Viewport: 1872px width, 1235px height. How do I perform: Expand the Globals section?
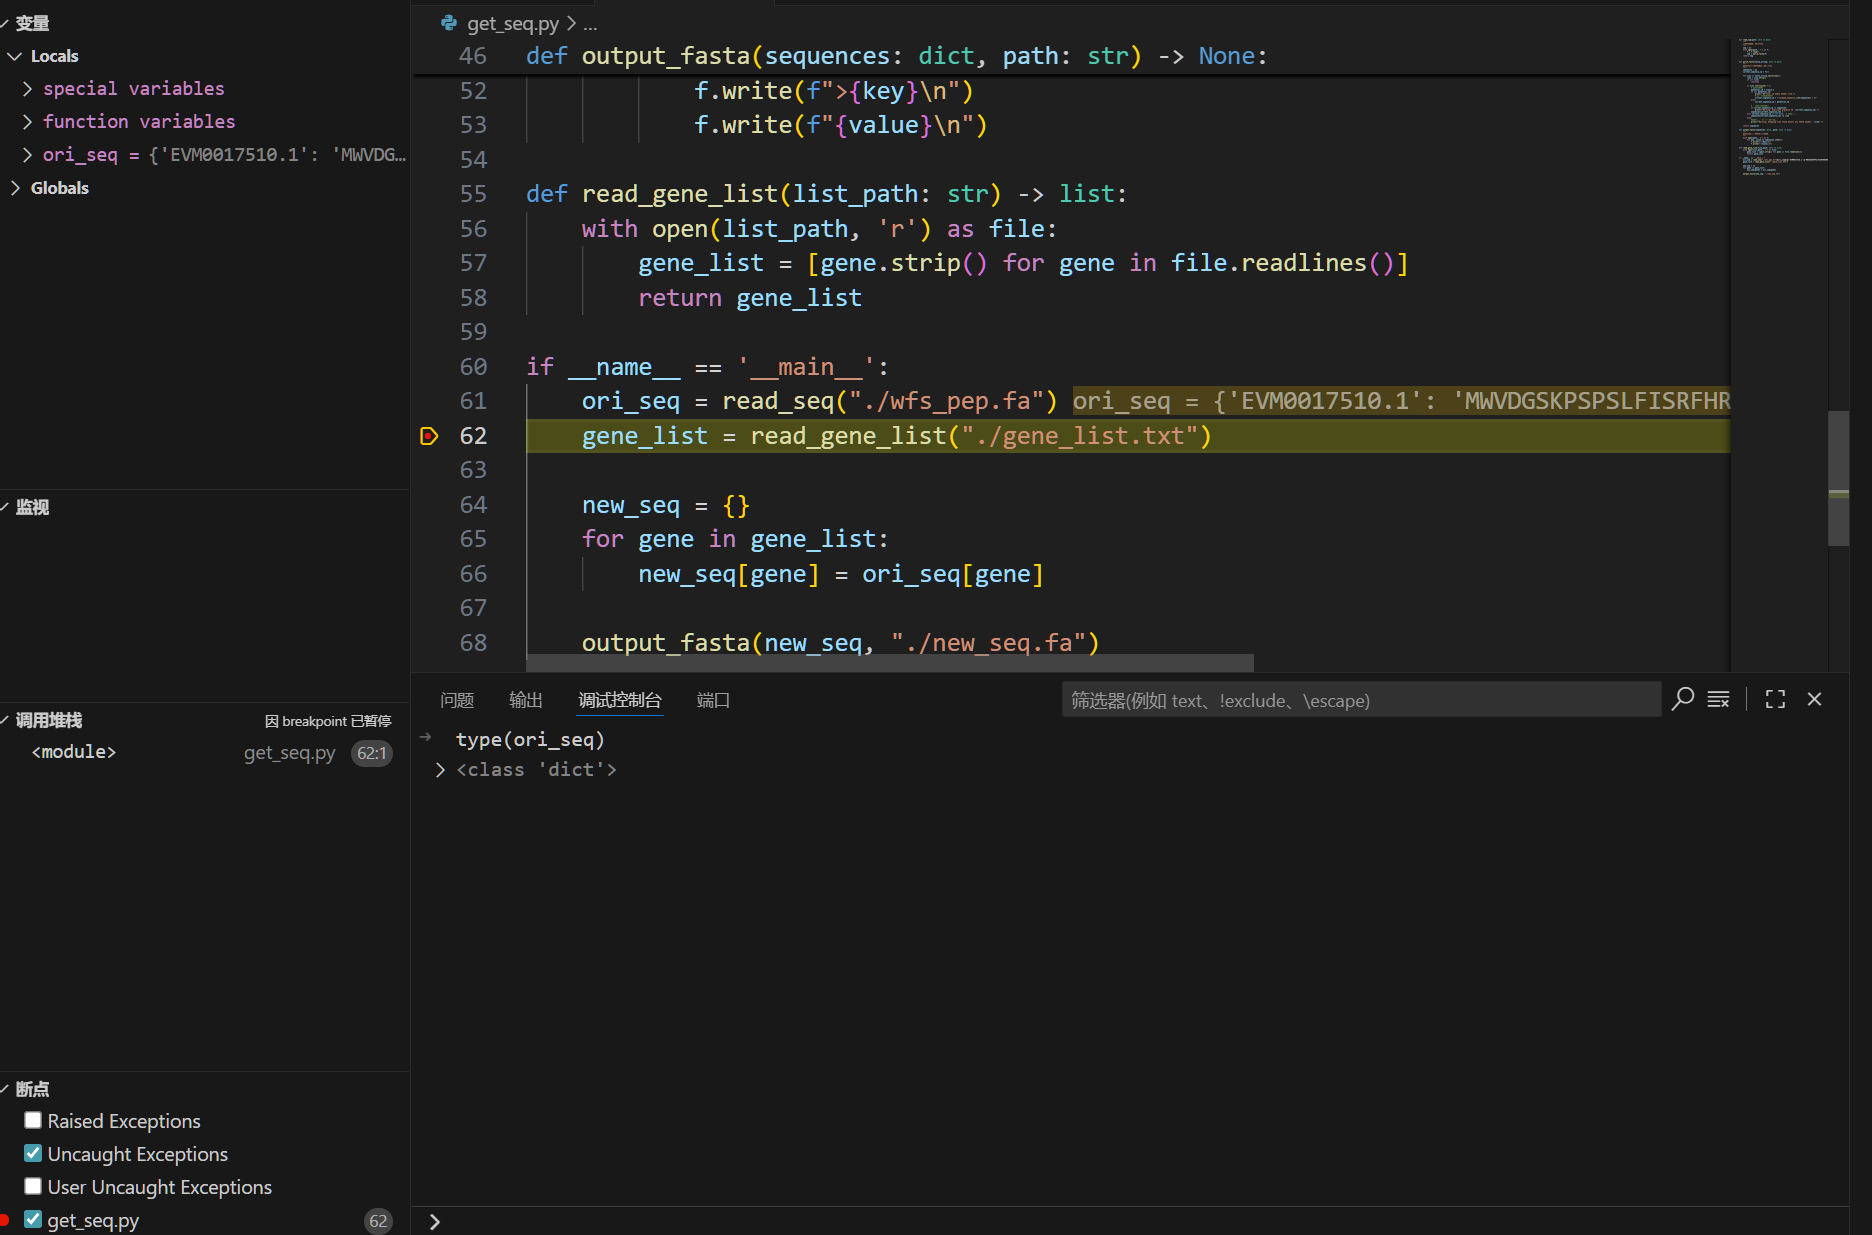tap(15, 188)
